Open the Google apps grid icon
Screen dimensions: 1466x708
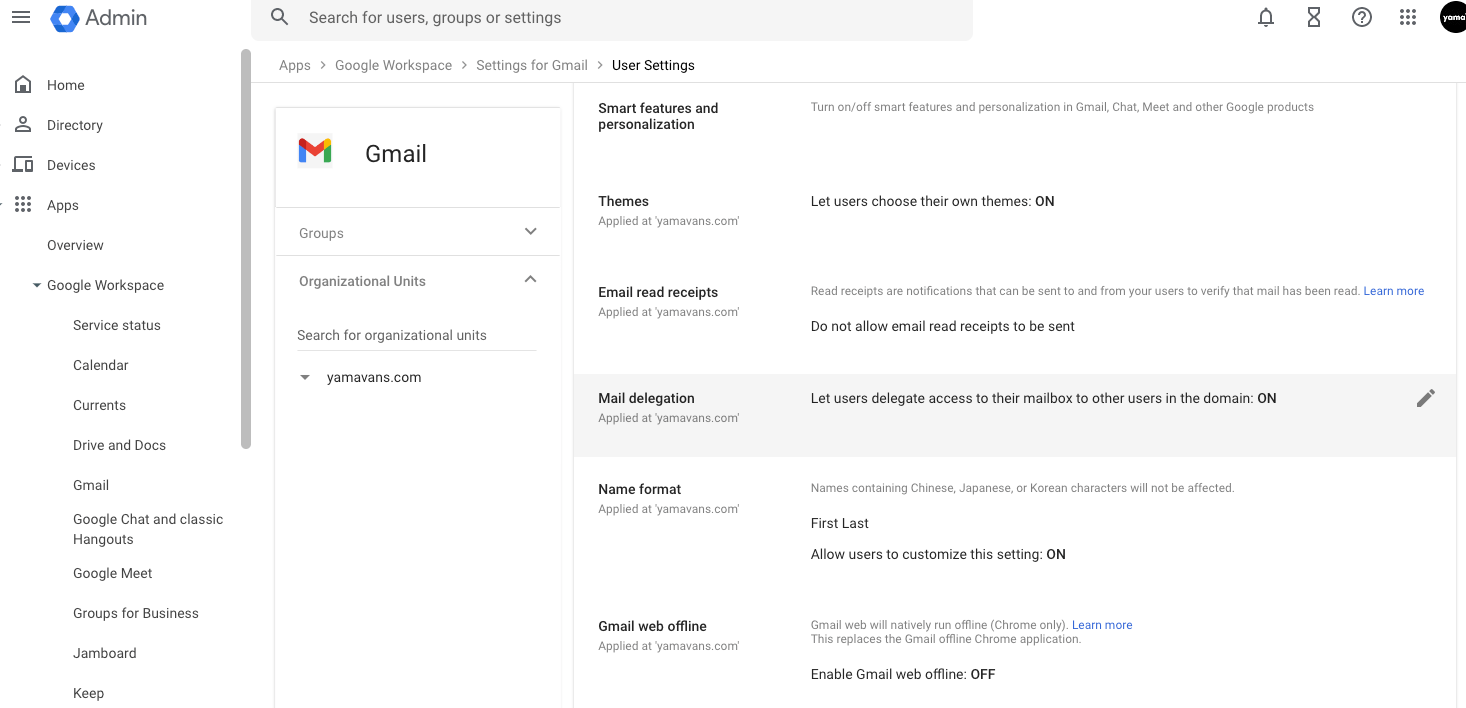coord(1408,17)
